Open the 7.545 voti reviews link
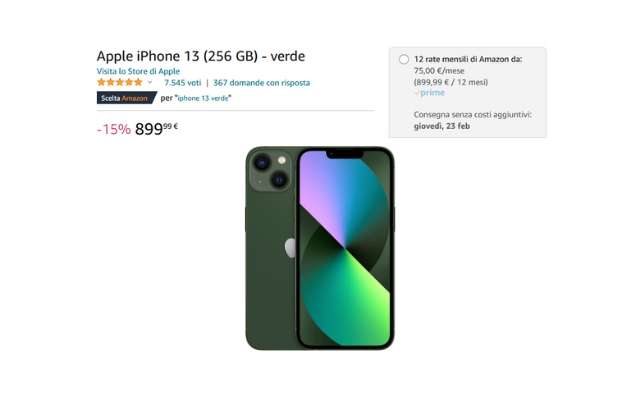Image resolution: width=640 pixels, height=400 pixels. tap(182, 83)
